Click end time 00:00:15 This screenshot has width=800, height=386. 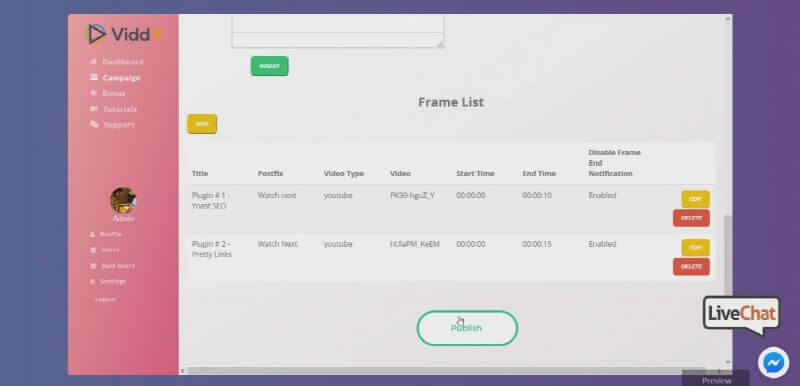point(537,244)
